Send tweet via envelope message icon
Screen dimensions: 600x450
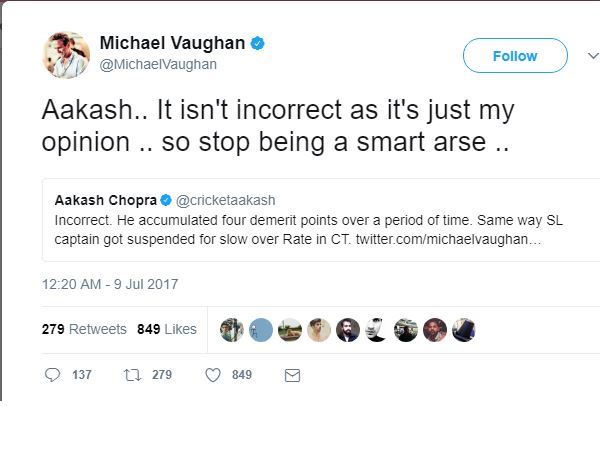[292, 375]
